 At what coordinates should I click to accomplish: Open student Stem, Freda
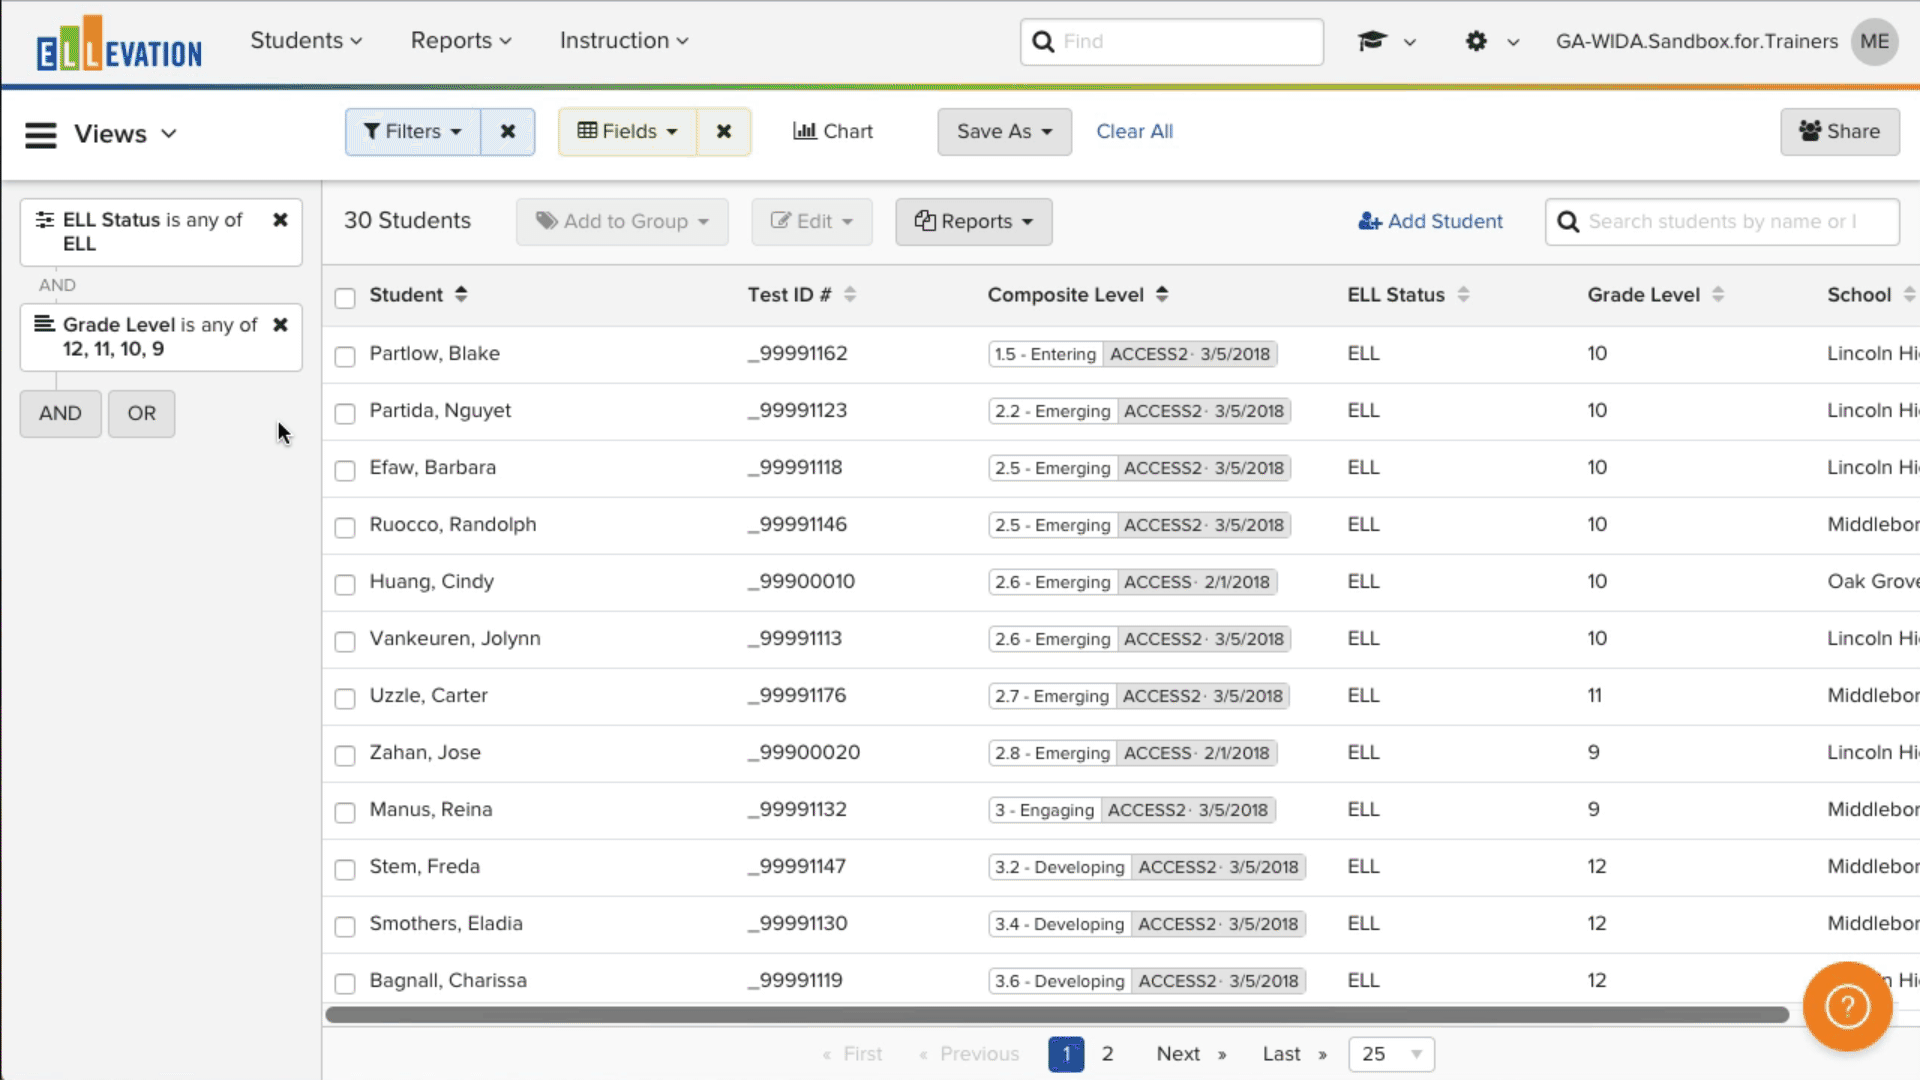(x=425, y=867)
